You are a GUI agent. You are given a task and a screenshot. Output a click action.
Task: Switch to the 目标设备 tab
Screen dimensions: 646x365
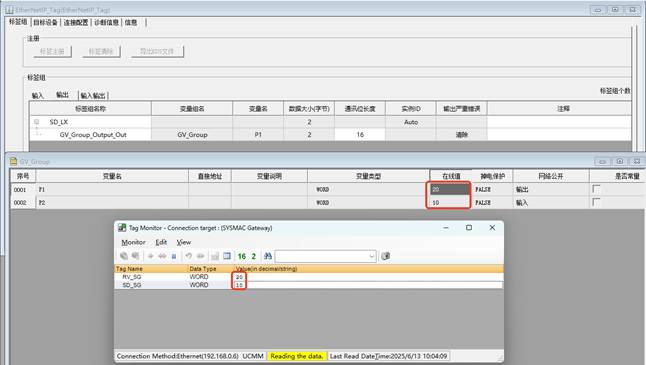click(x=45, y=22)
